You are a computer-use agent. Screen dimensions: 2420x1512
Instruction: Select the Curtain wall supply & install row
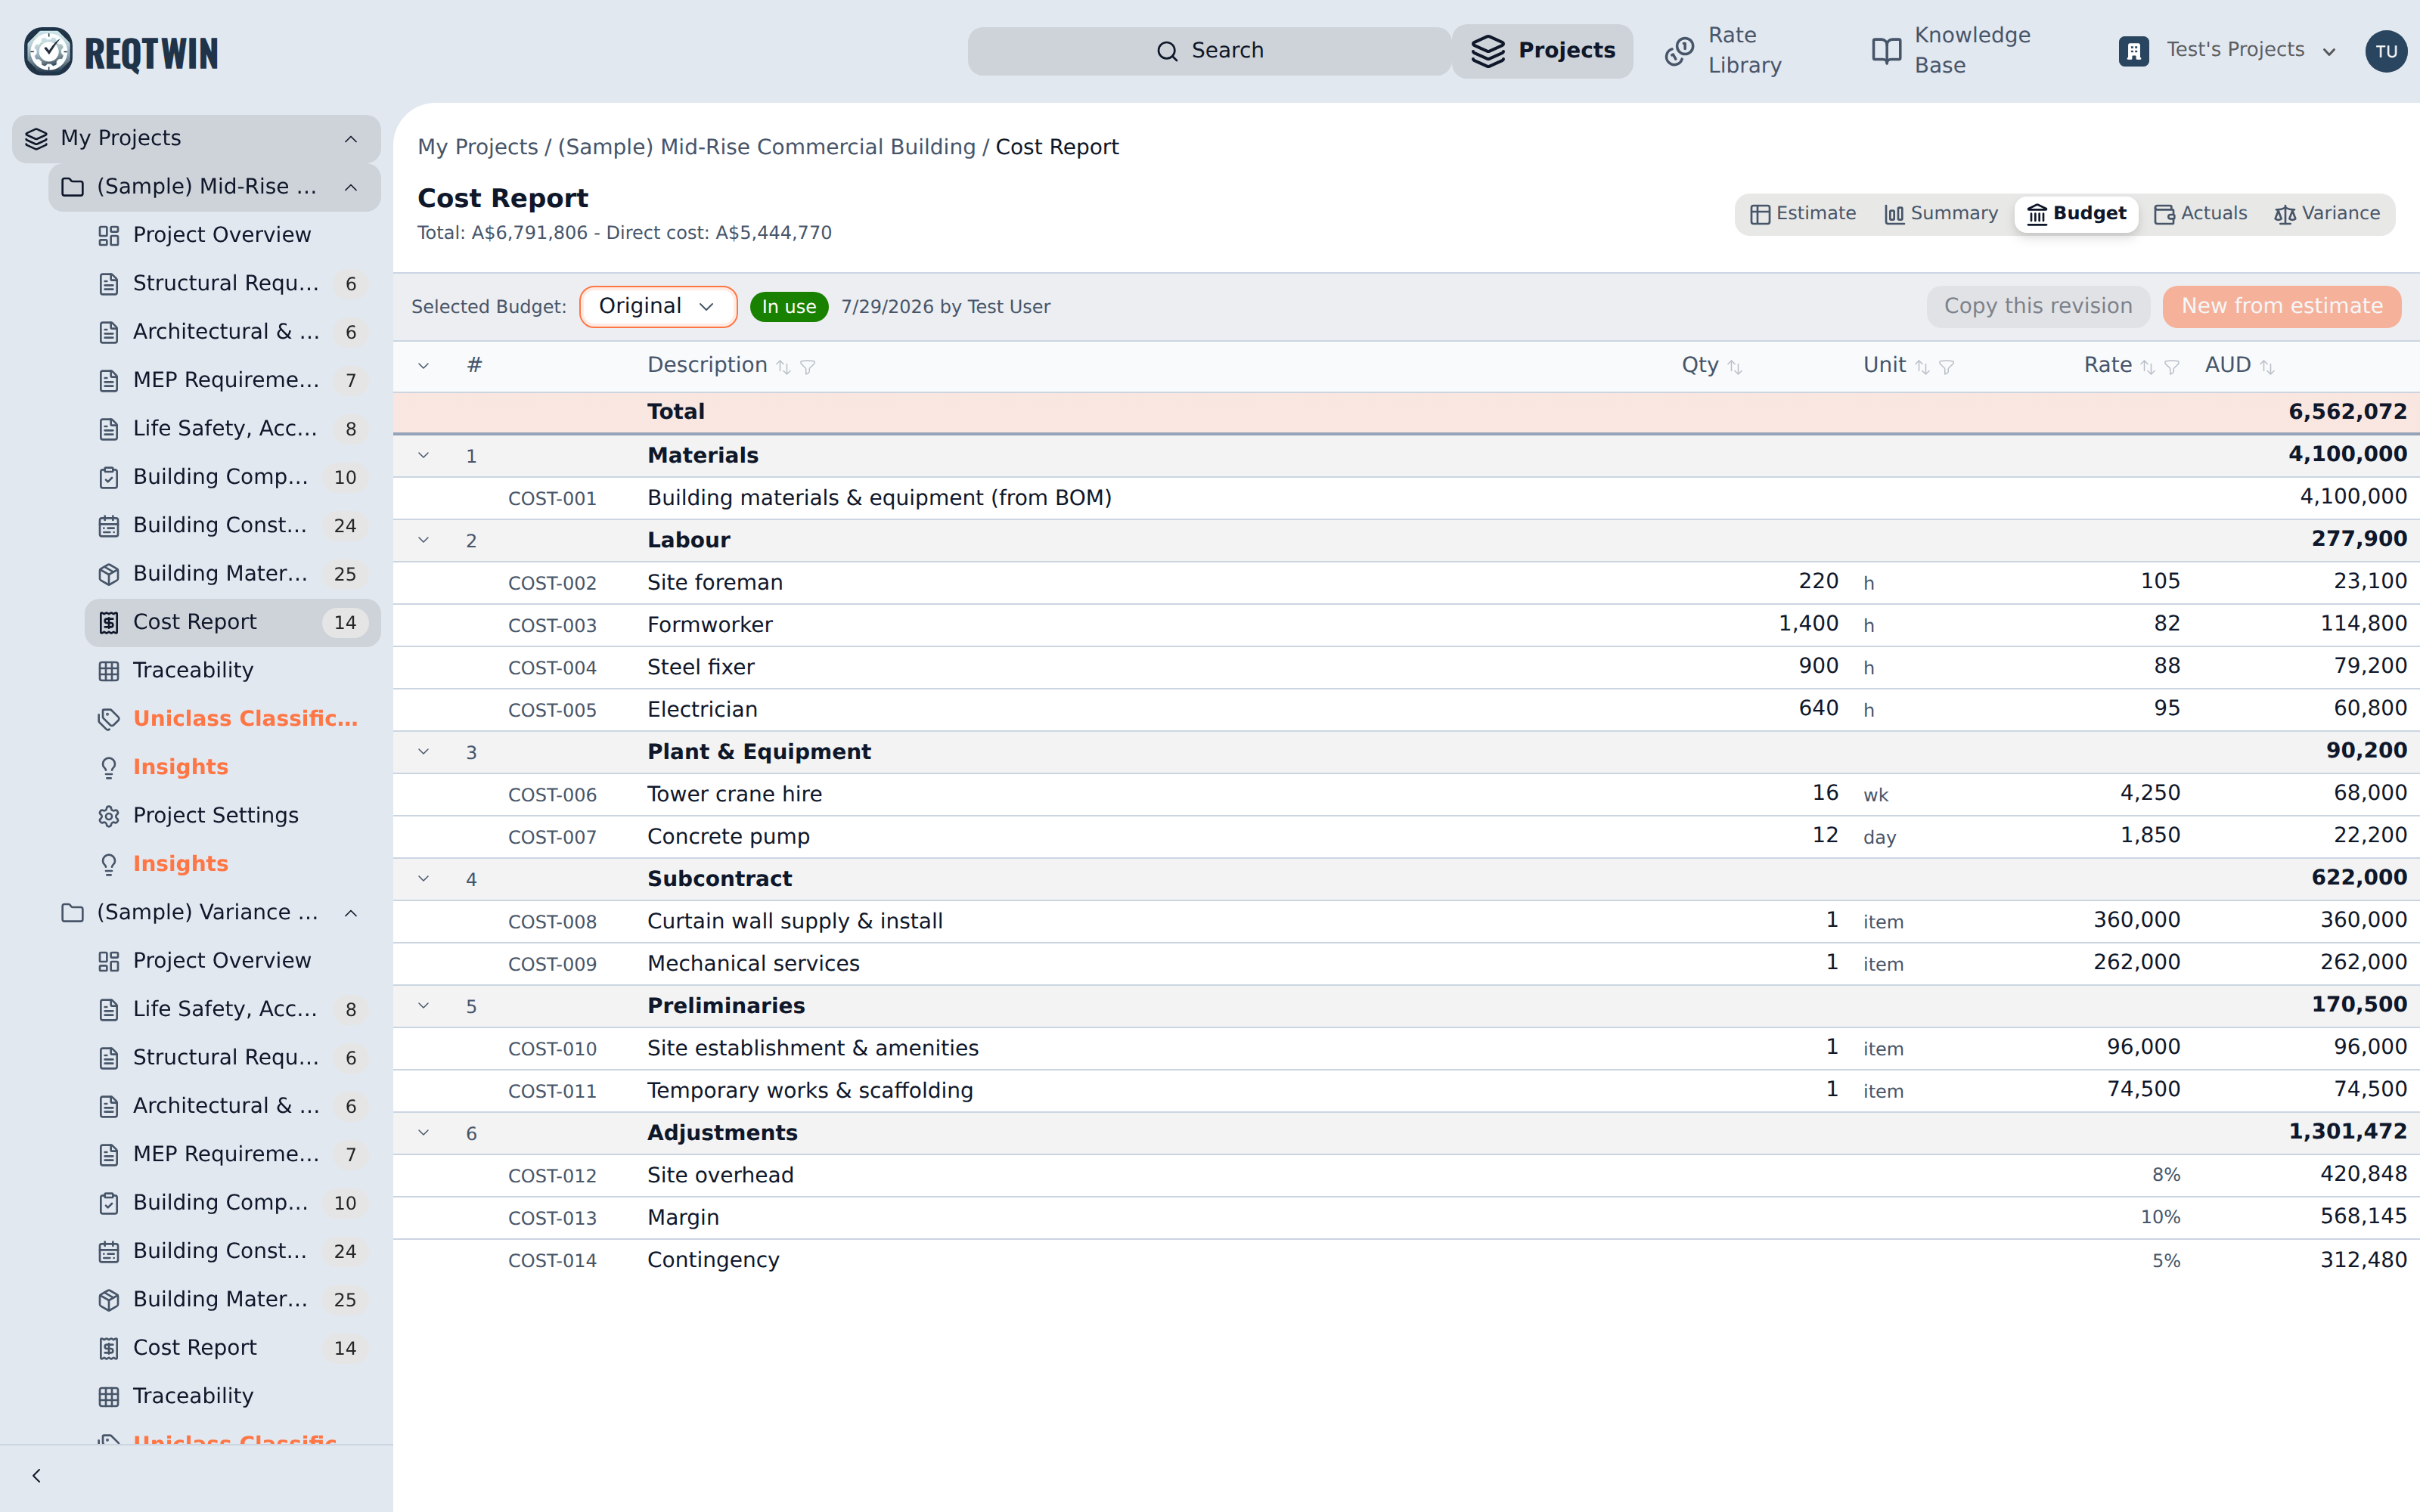(x=1406, y=922)
